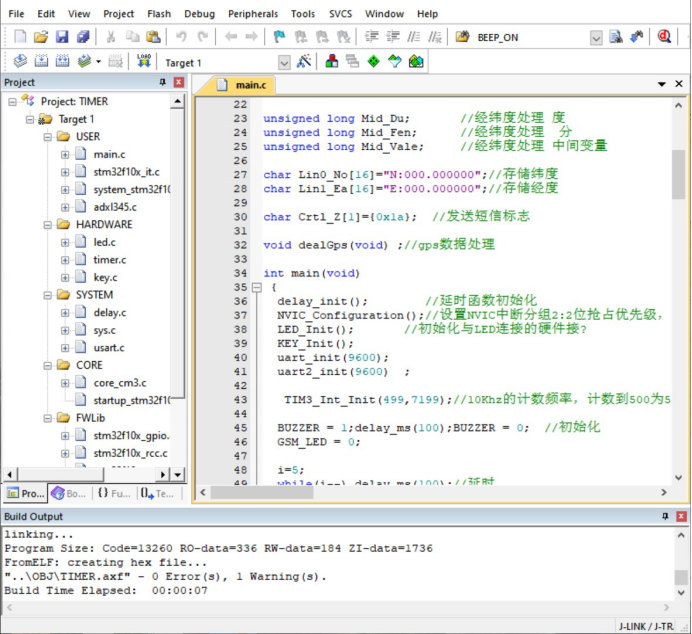Pin the Build Output panel
Viewport: 692px width, 634px height.
[x=666, y=516]
